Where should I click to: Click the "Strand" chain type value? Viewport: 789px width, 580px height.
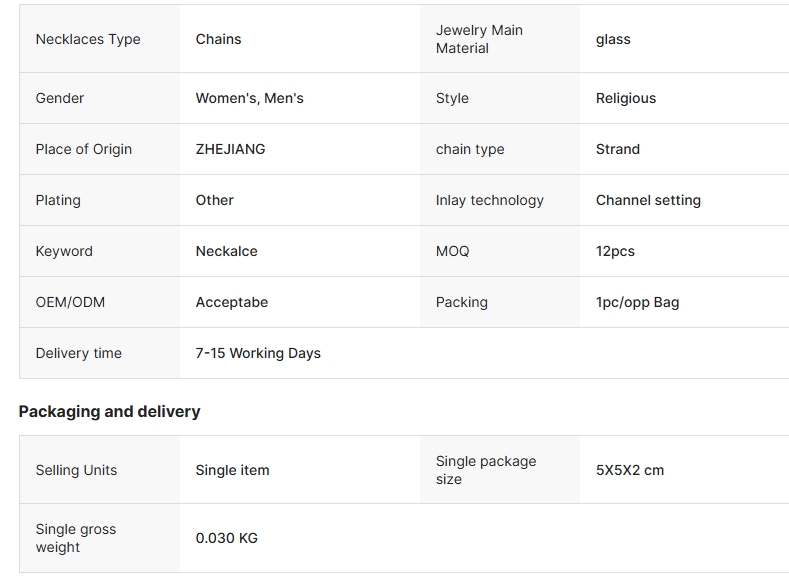(618, 149)
